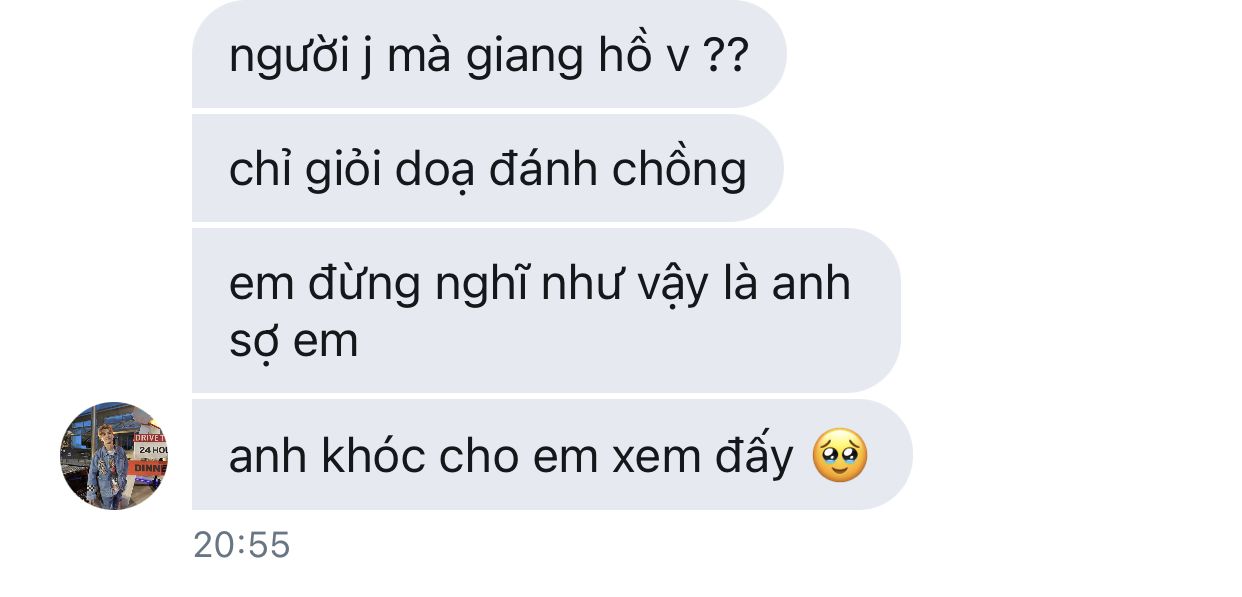Click the sender's profile avatar
The width and height of the screenshot is (1242, 597).
[114, 456]
